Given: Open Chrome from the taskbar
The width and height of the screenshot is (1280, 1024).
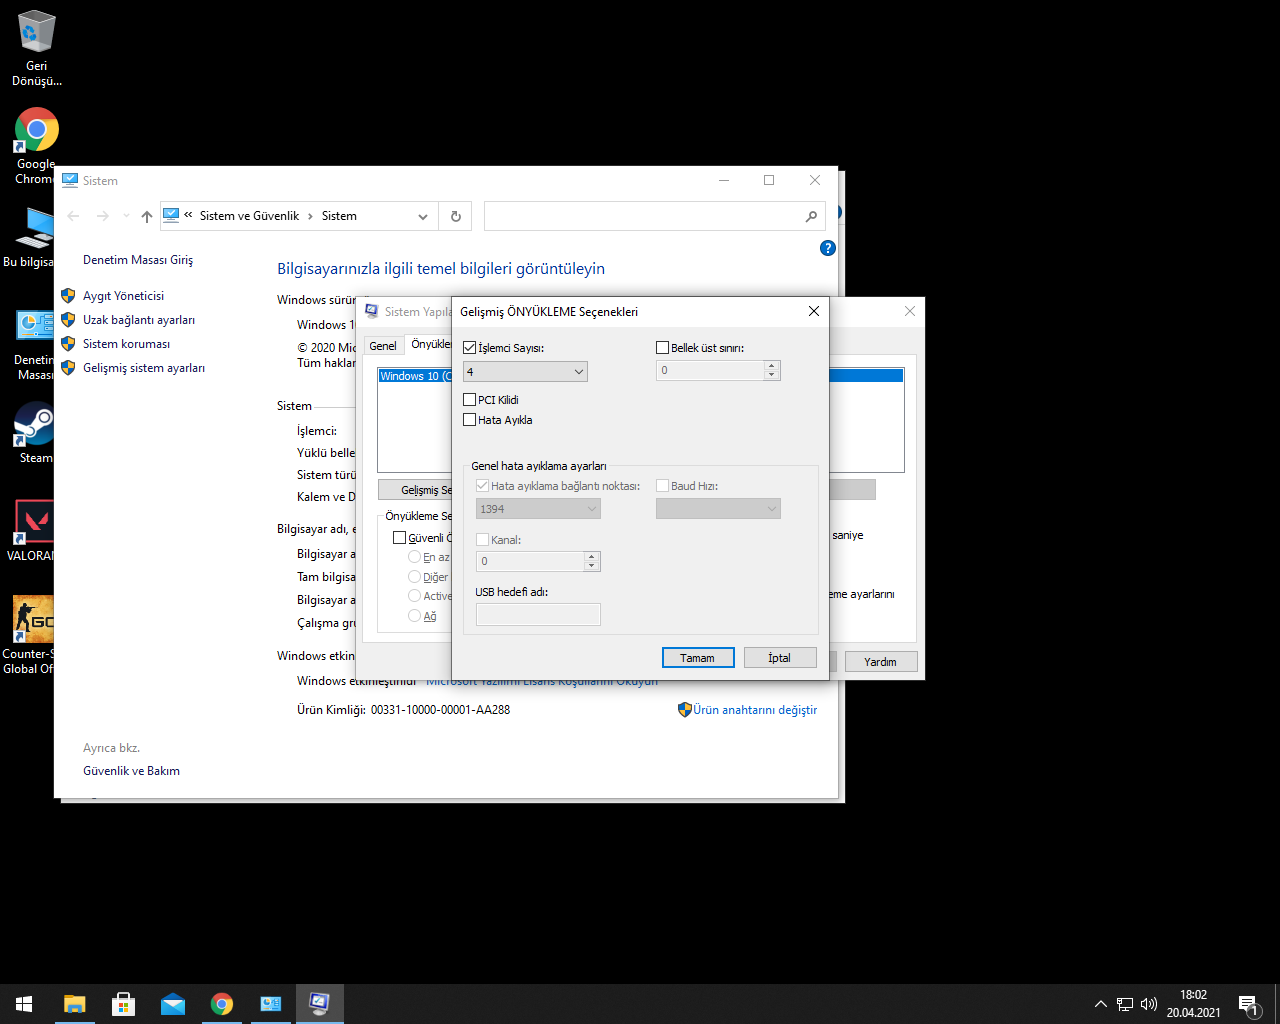Looking at the screenshot, I should coord(222,1004).
